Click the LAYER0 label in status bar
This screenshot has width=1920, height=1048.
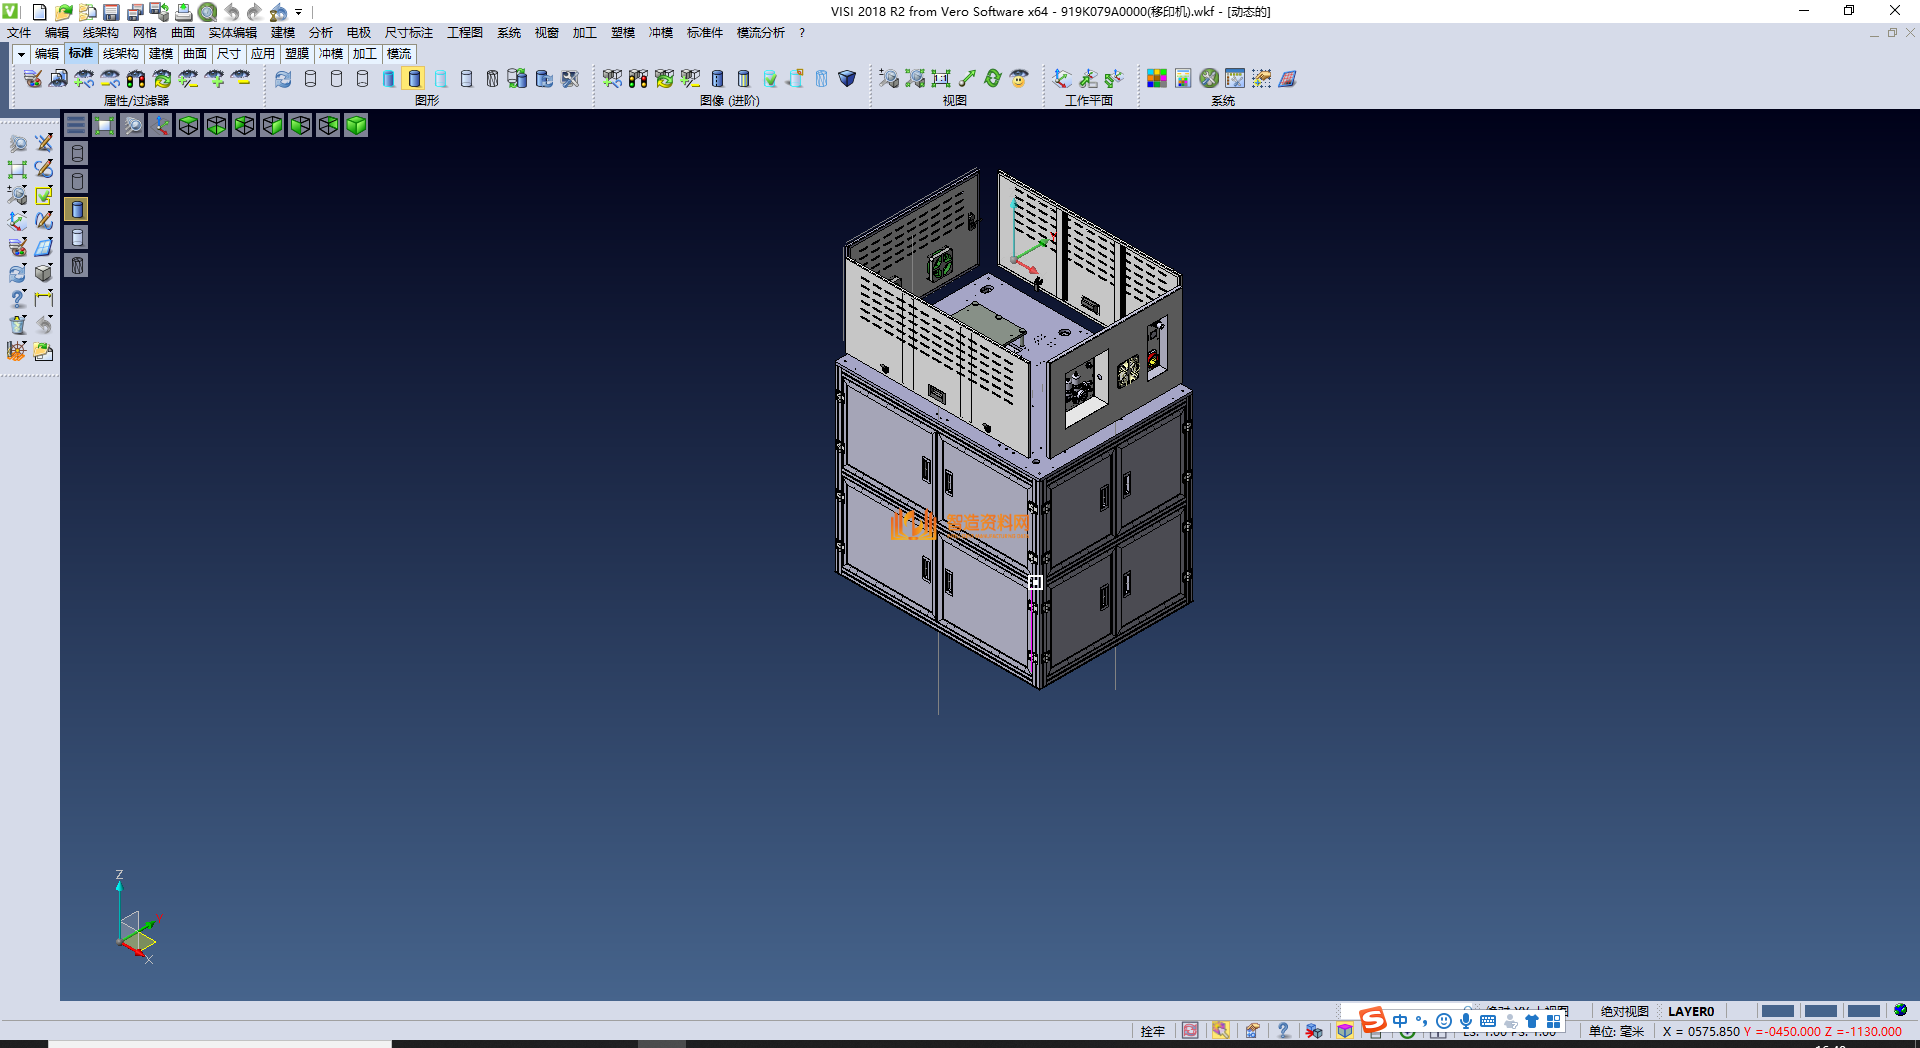(x=1690, y=1011)
